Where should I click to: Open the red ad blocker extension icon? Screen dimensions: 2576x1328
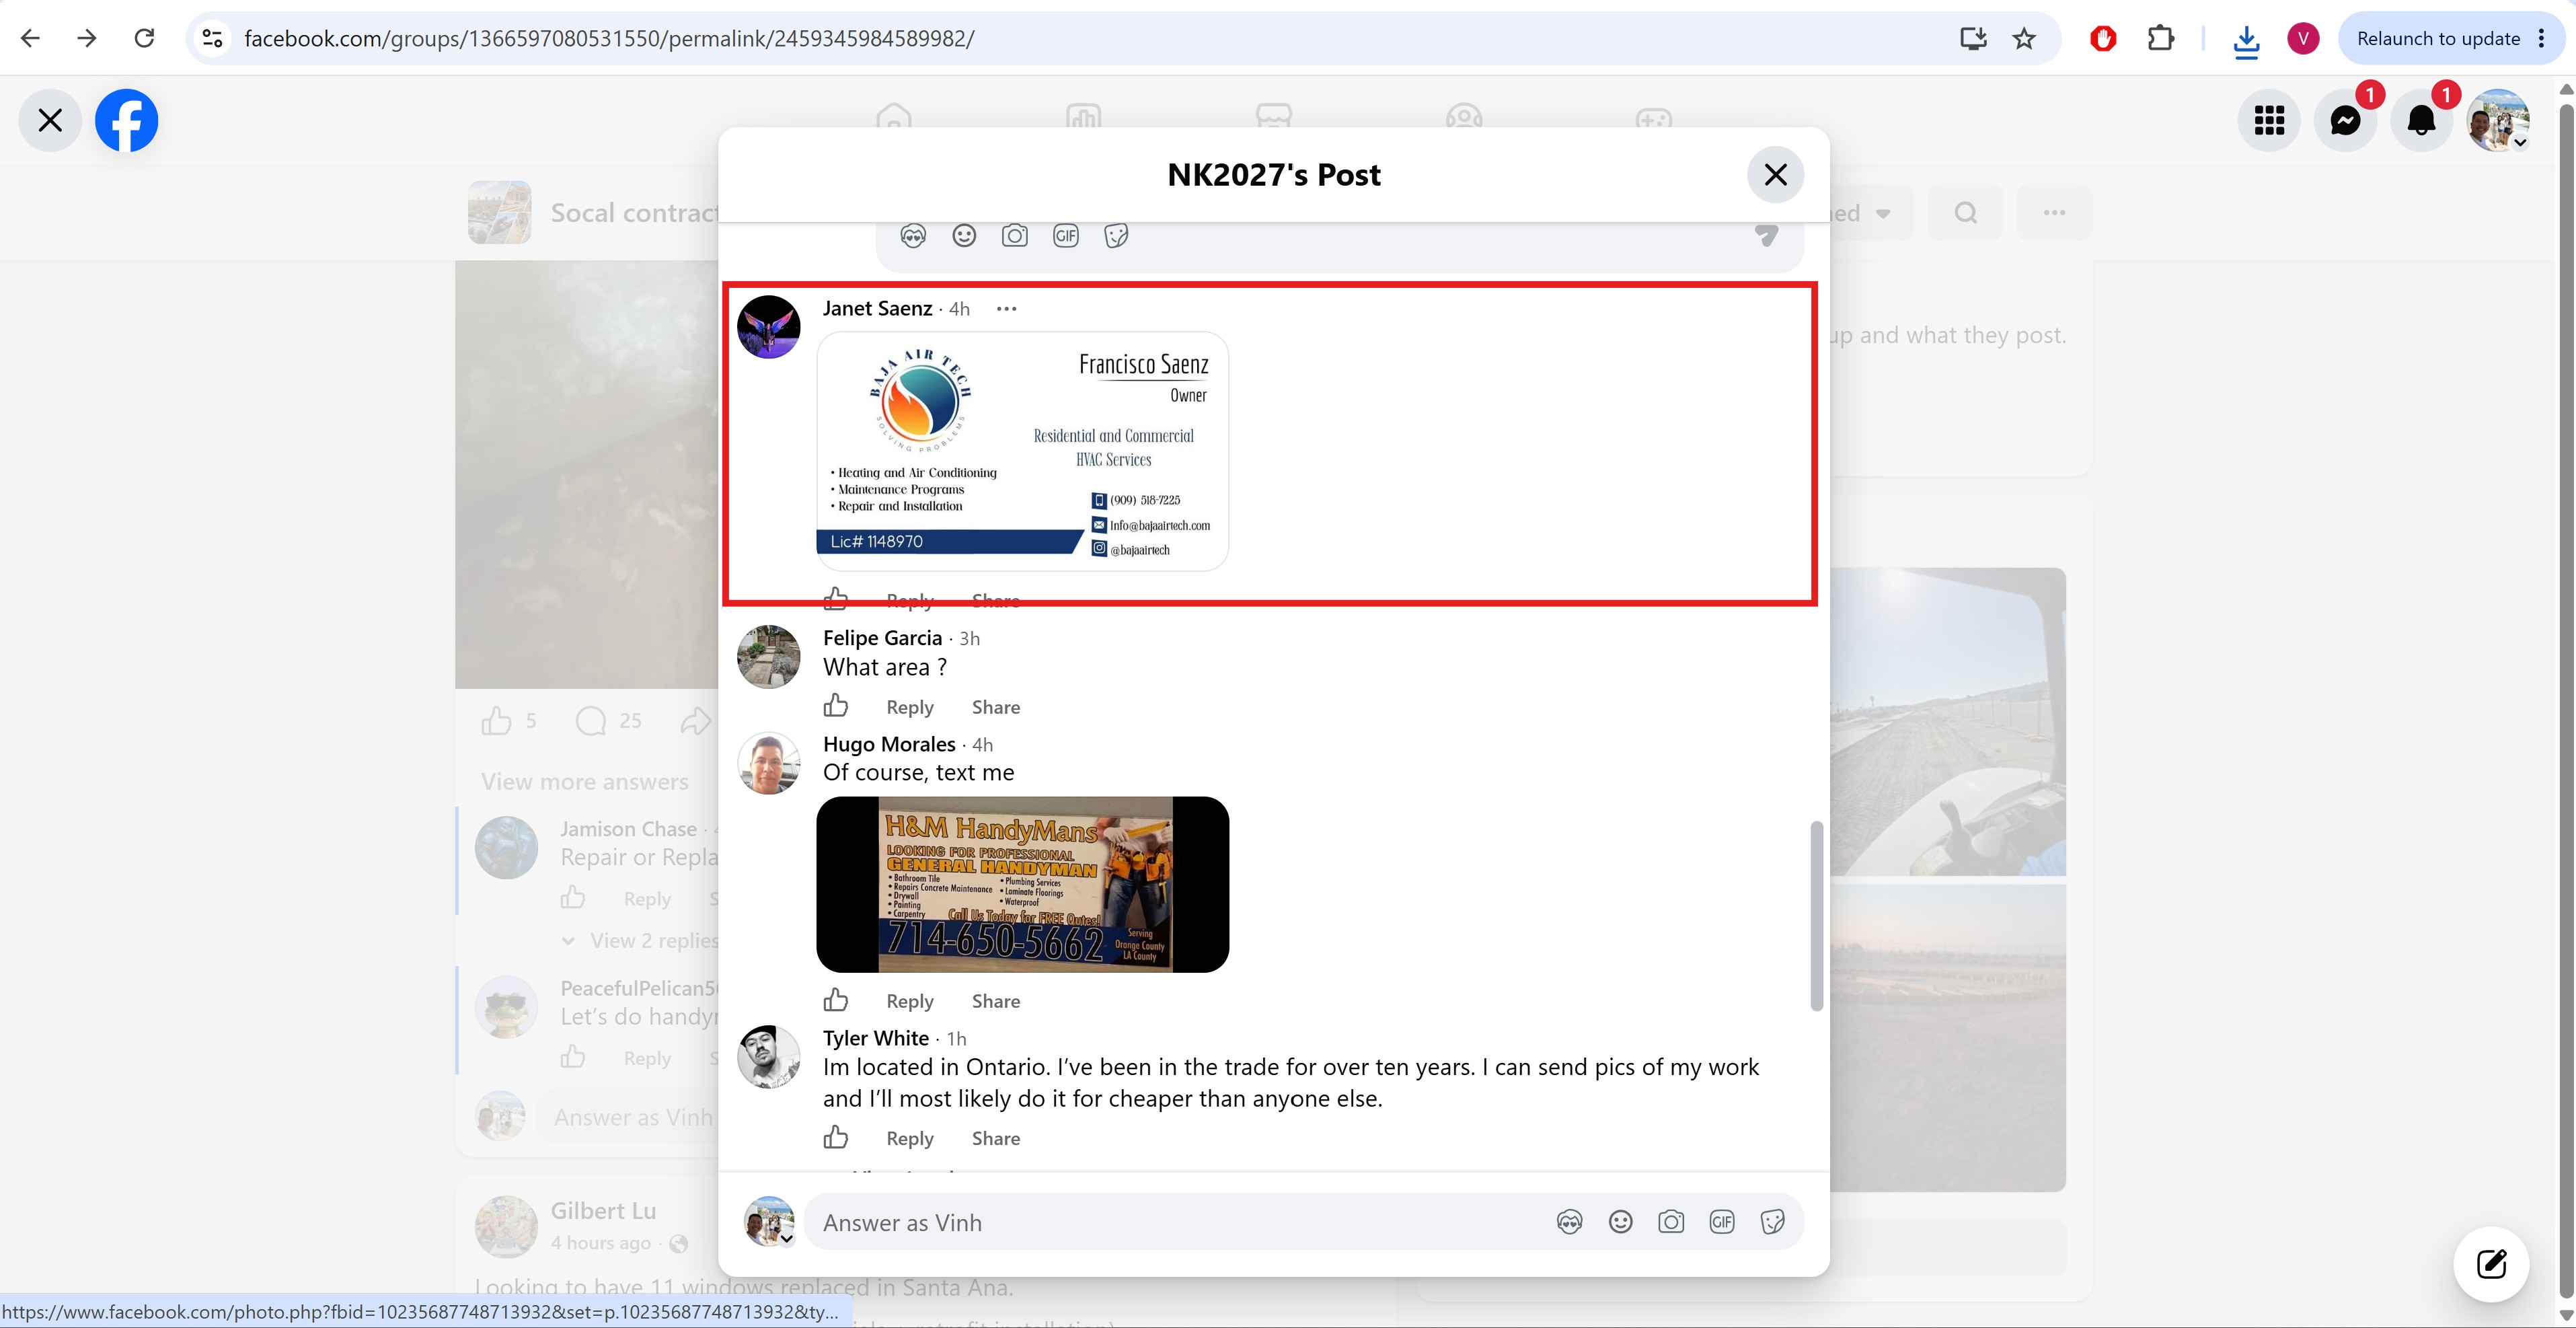[x=2103, y=38]
